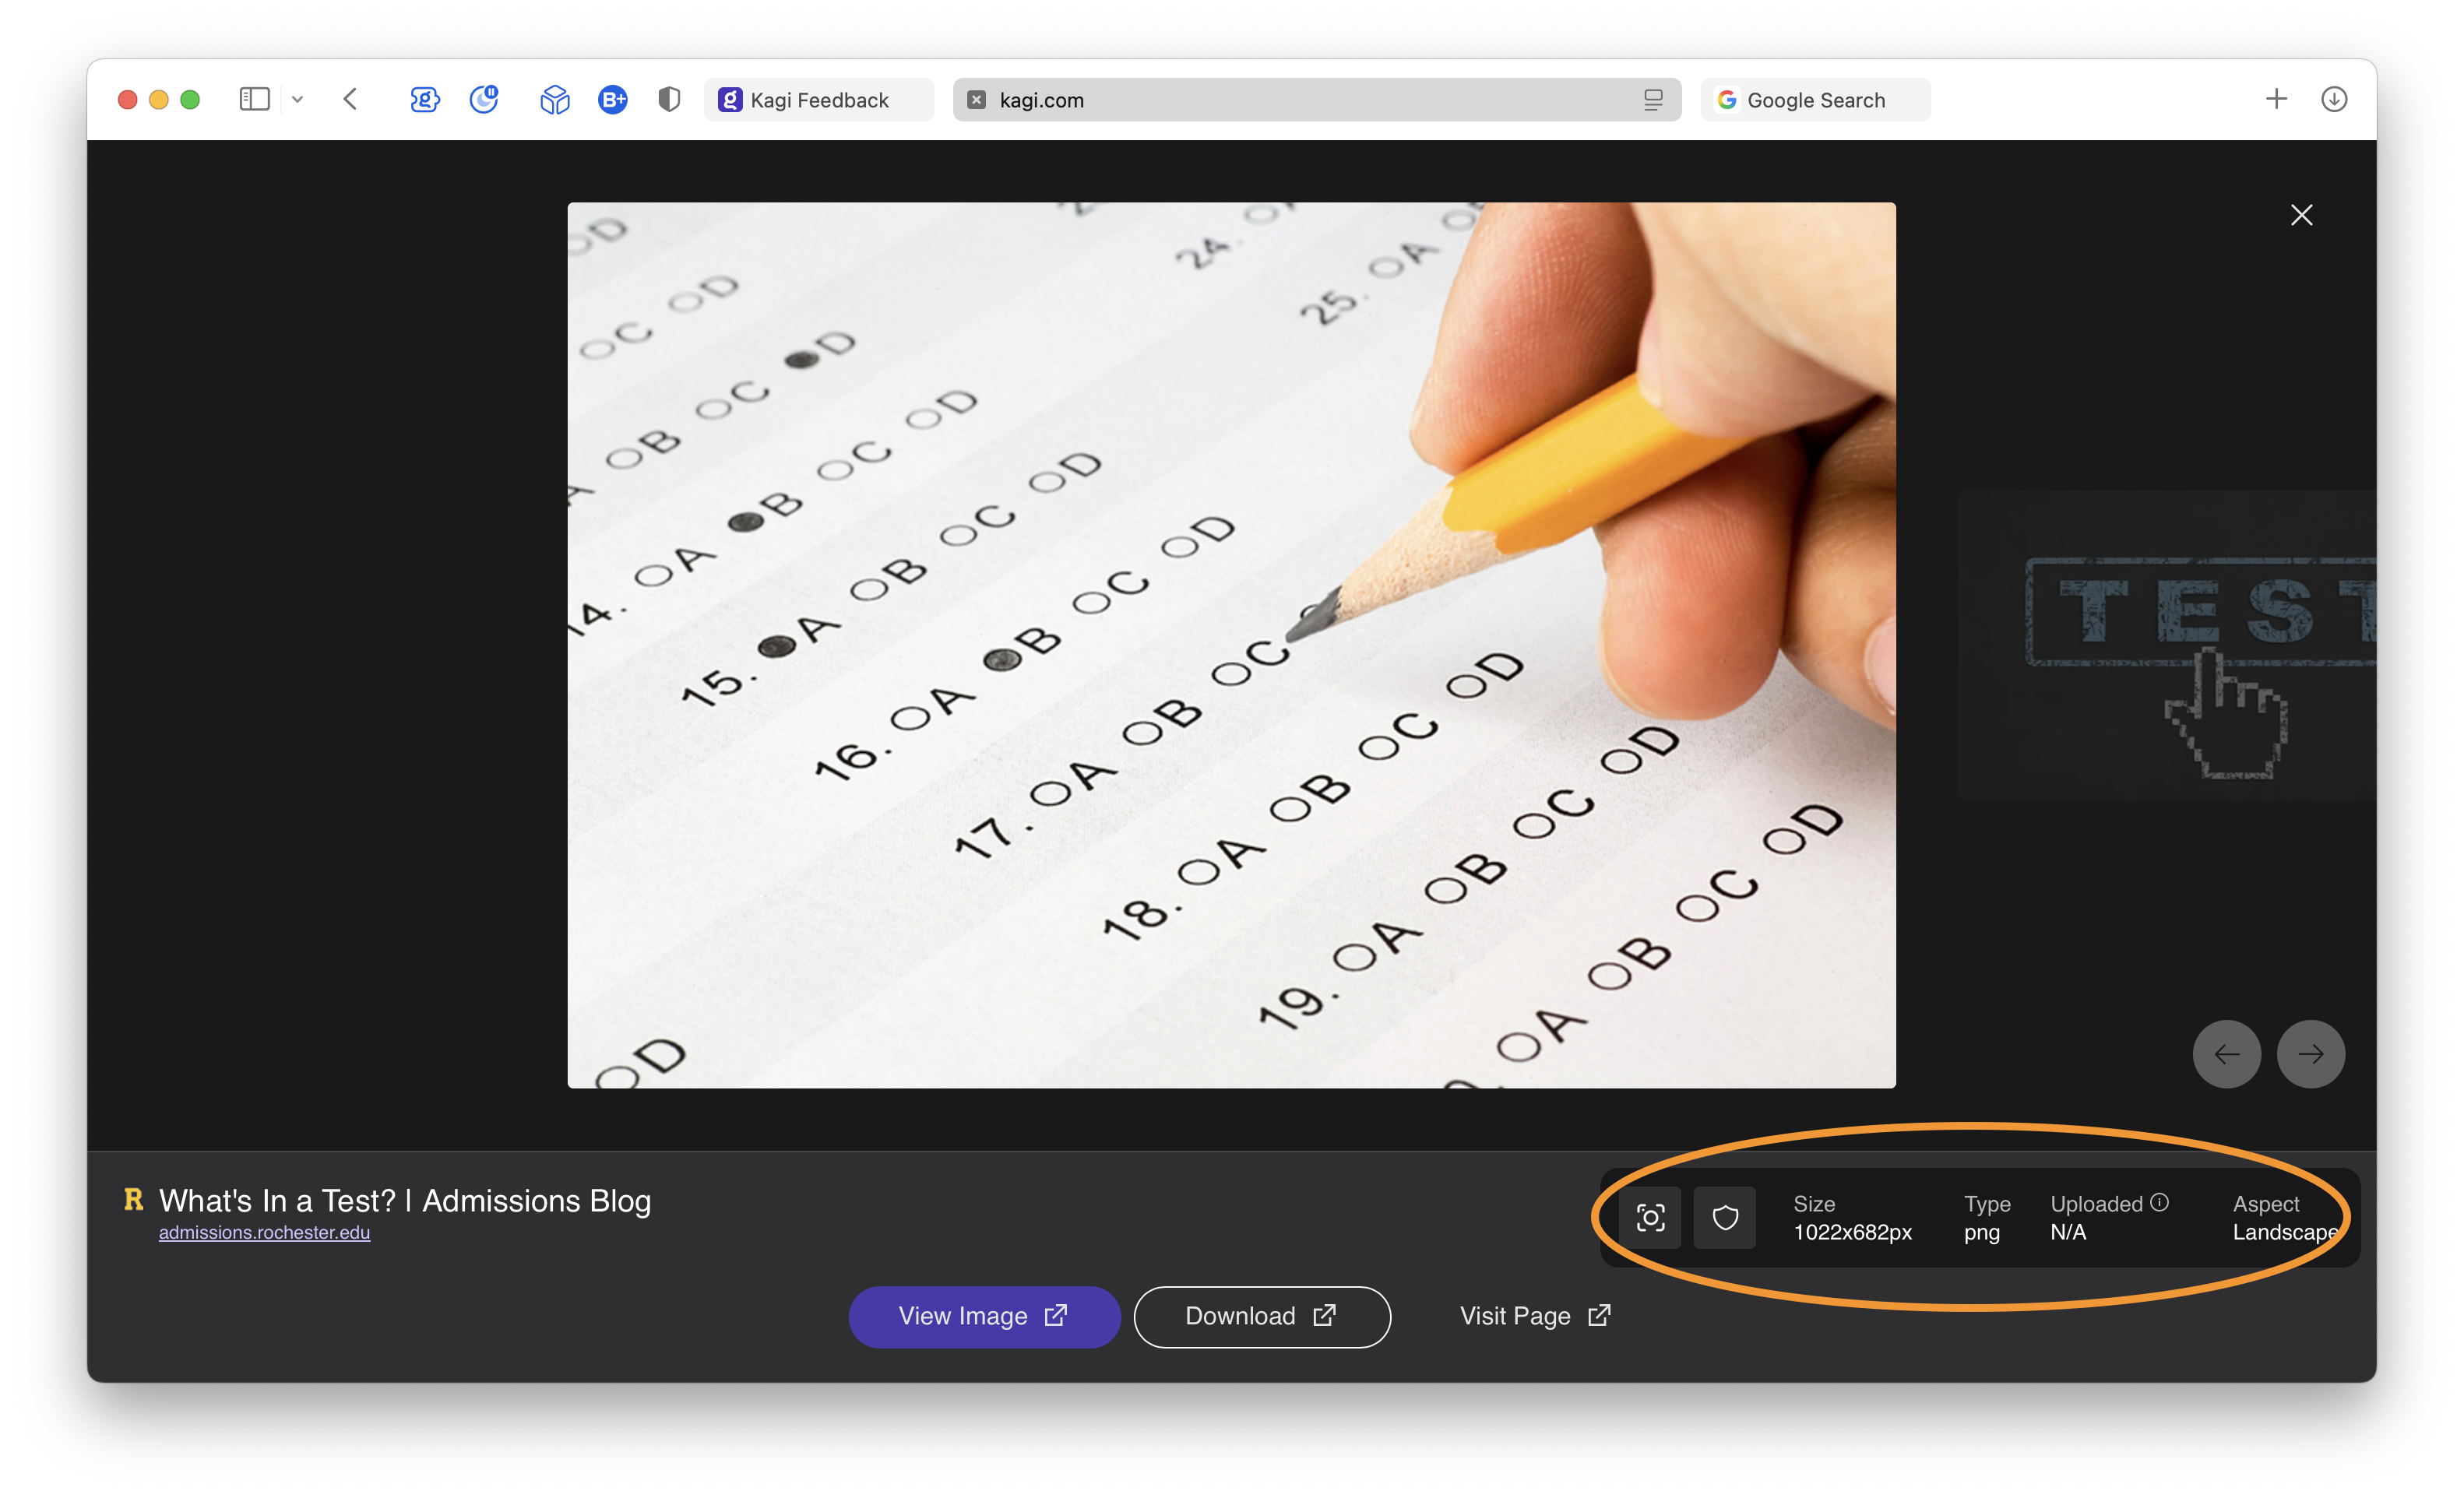The height and width of the screenshot is (1498, 2464).
Task: Click the Kagi extension icon in toolbar
Action: (x=424, y=99)
